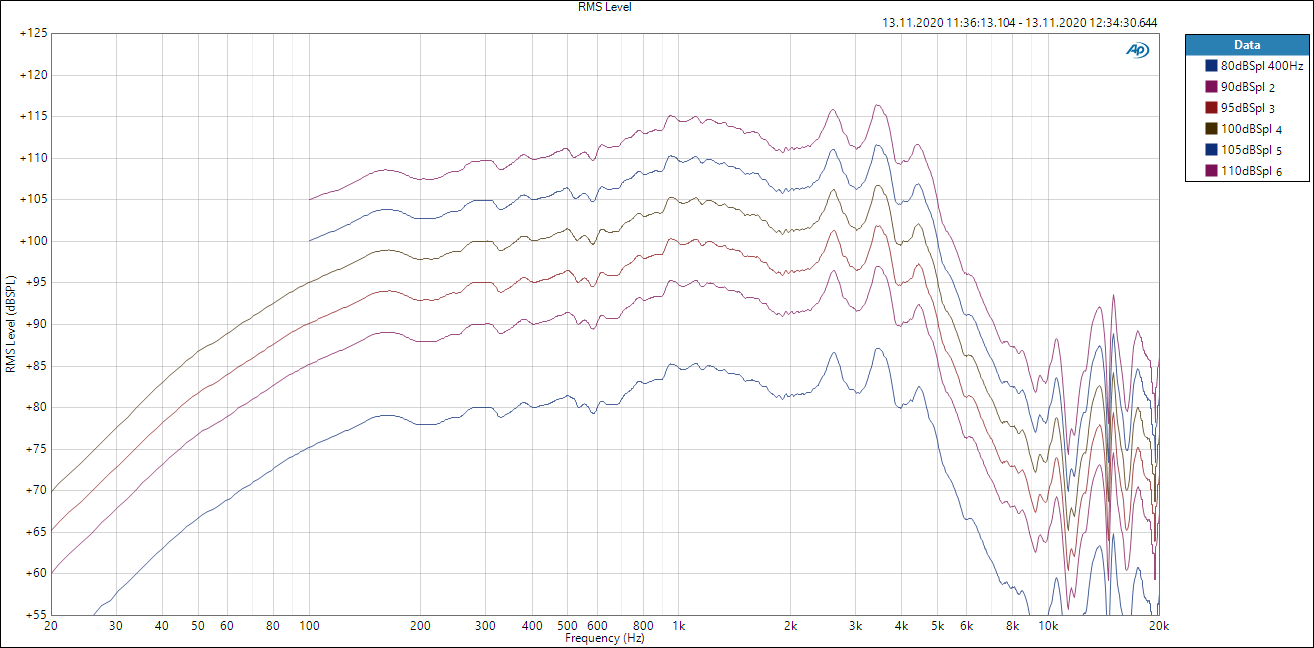The width and height of the screenshot is (1314, 648).
Task: Click the 'Frequency (Hz)' axis label
Action: pyautogui.click(x=604, y=638)
